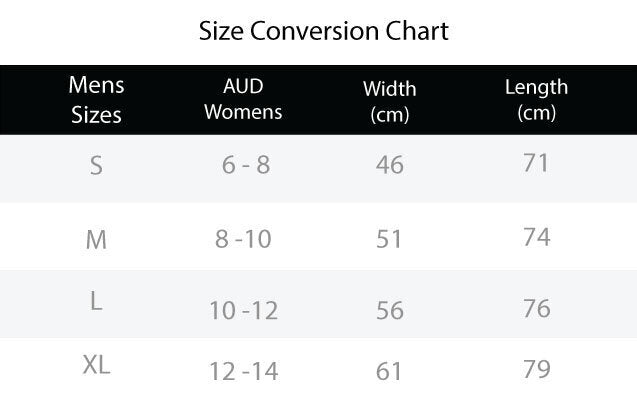Click the 8 - 10 womens size

click(243, 239)
